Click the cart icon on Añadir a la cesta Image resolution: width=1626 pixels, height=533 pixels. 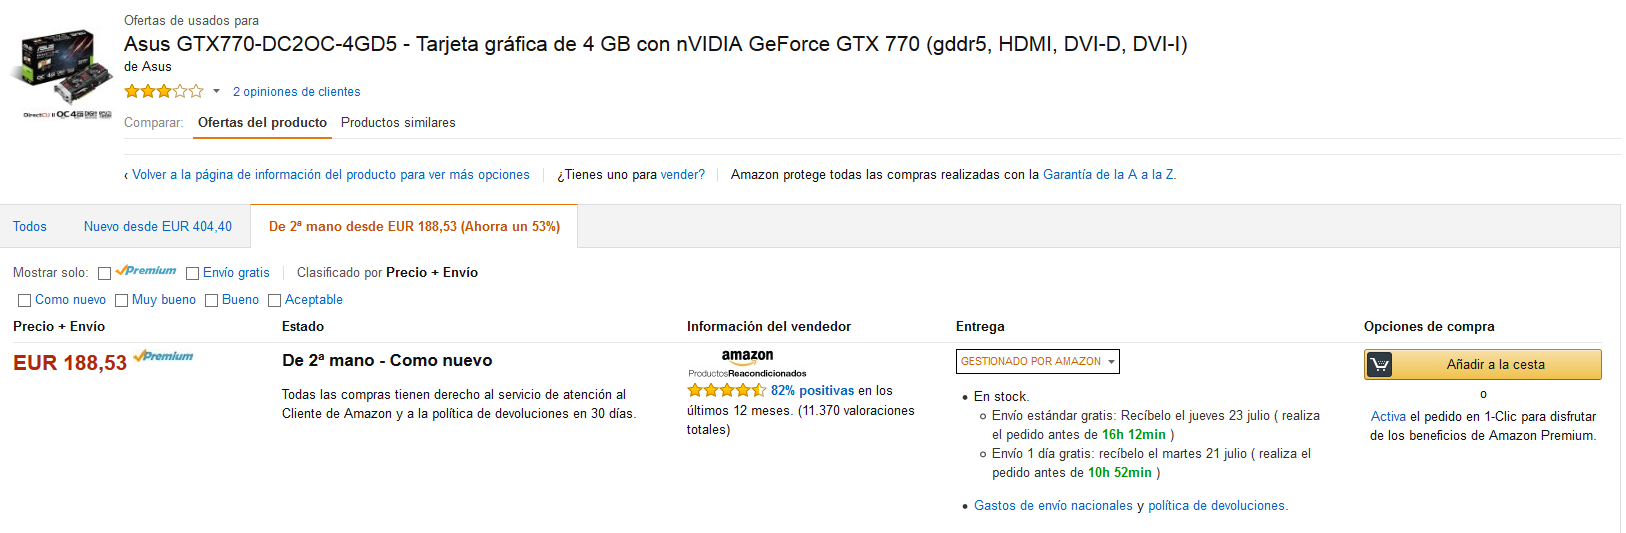pos(1379,365)
